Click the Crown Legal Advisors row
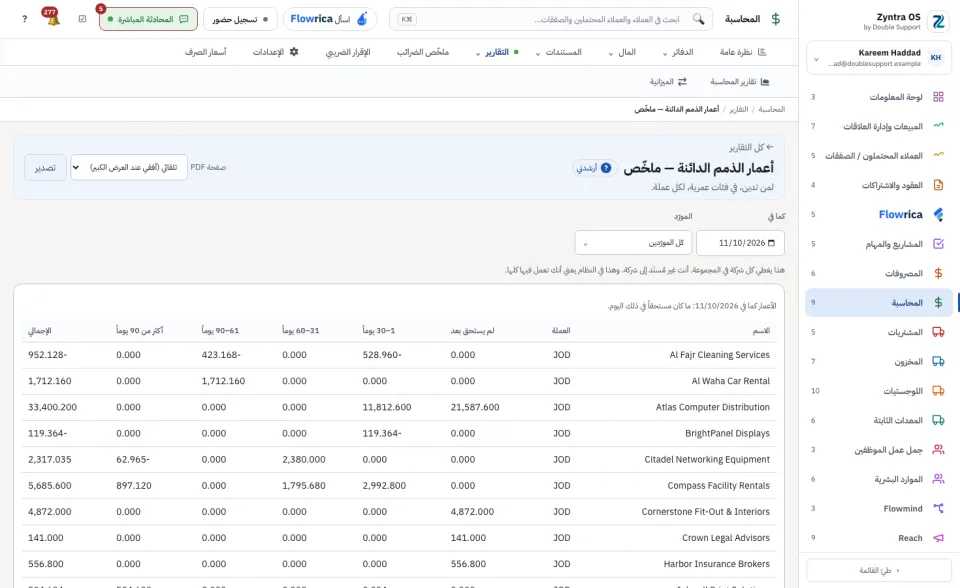The image size is (960, 588). pos(399,538)
